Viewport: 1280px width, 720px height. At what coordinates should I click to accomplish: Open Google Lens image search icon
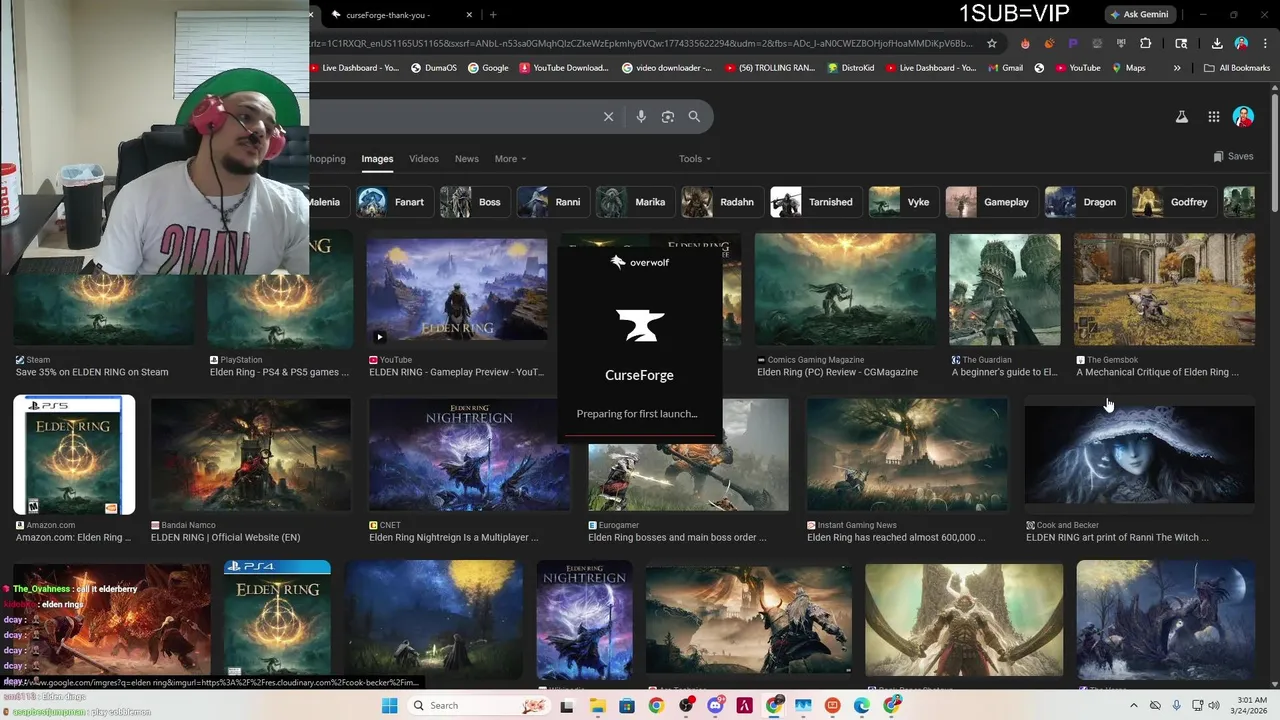(x=668, y=117)
